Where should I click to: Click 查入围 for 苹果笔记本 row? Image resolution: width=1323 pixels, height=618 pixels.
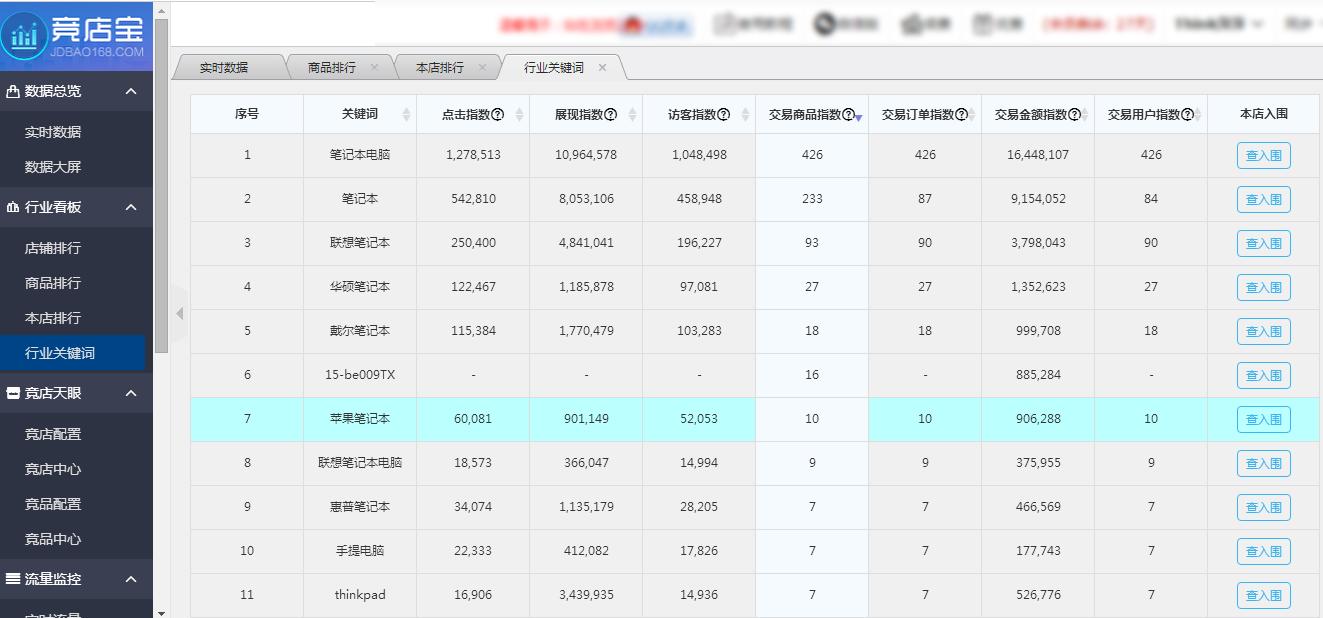tap(1263, 420)
